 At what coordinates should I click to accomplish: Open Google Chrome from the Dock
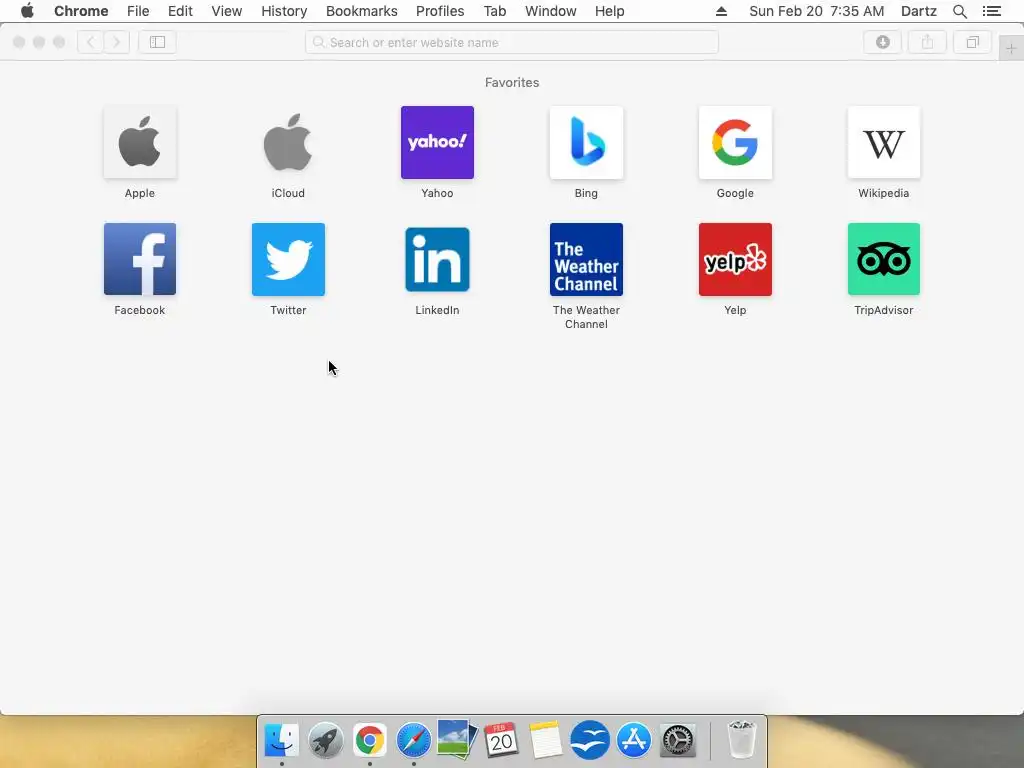[370, 740]
